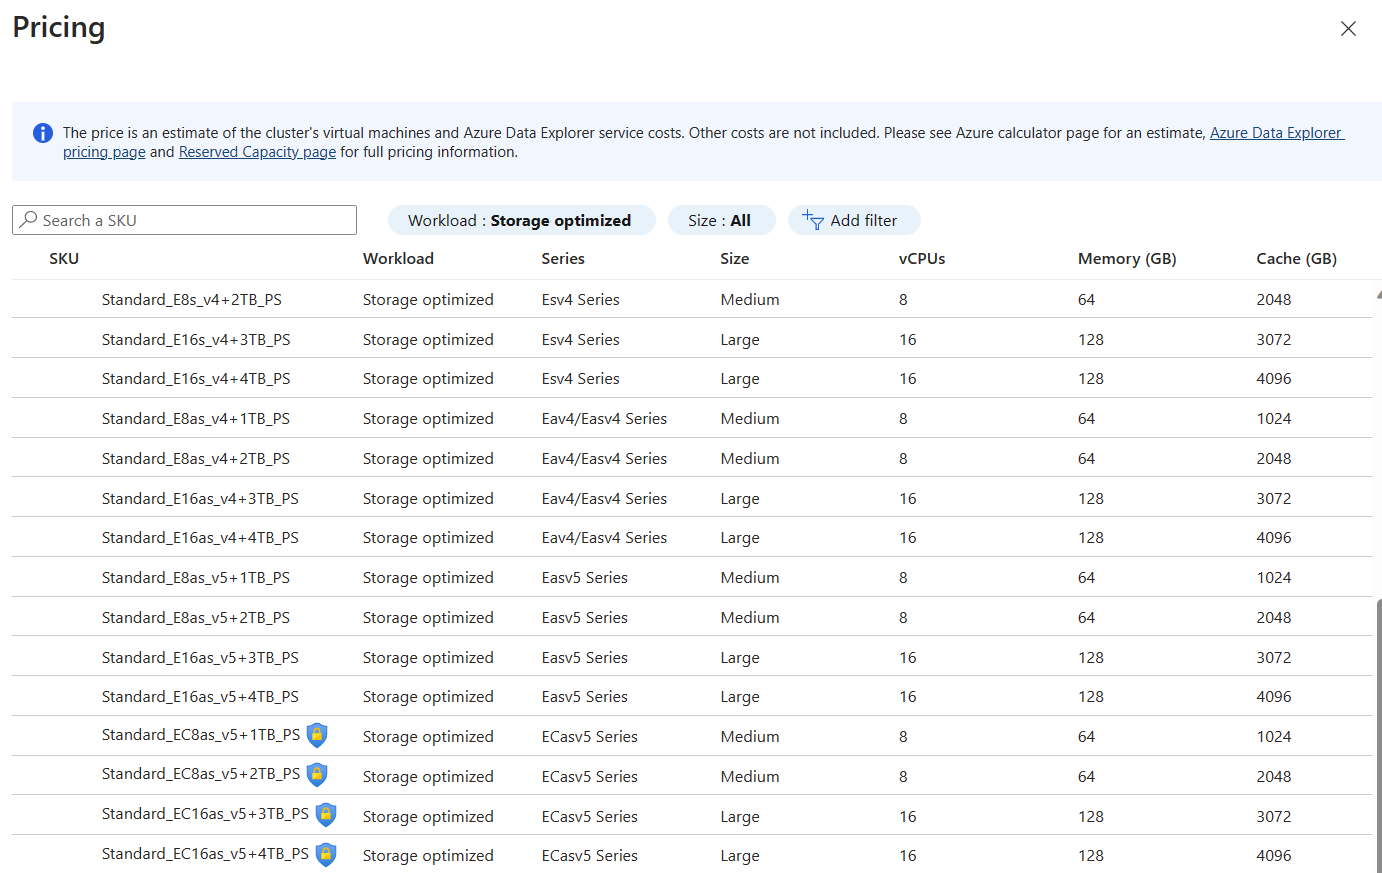The image size is (1382, 873).
Task: Click vCPUs value 16 for Standard_E16as_v5+4TB_PS
Action: point(908,696)
